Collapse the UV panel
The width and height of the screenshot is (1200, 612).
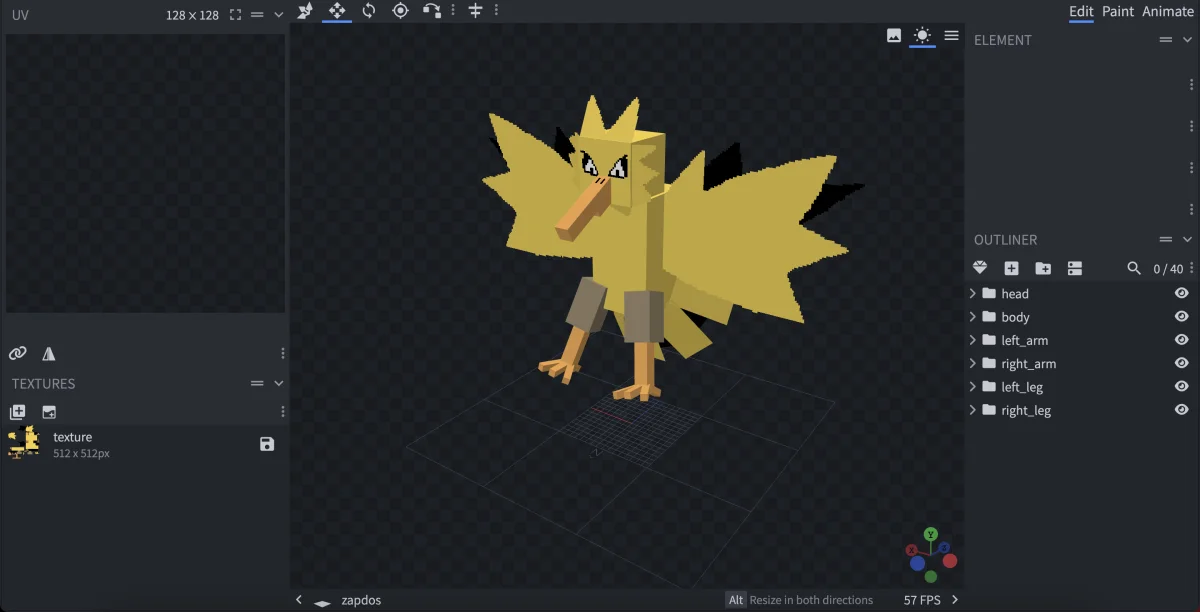[x=279, y=15]
